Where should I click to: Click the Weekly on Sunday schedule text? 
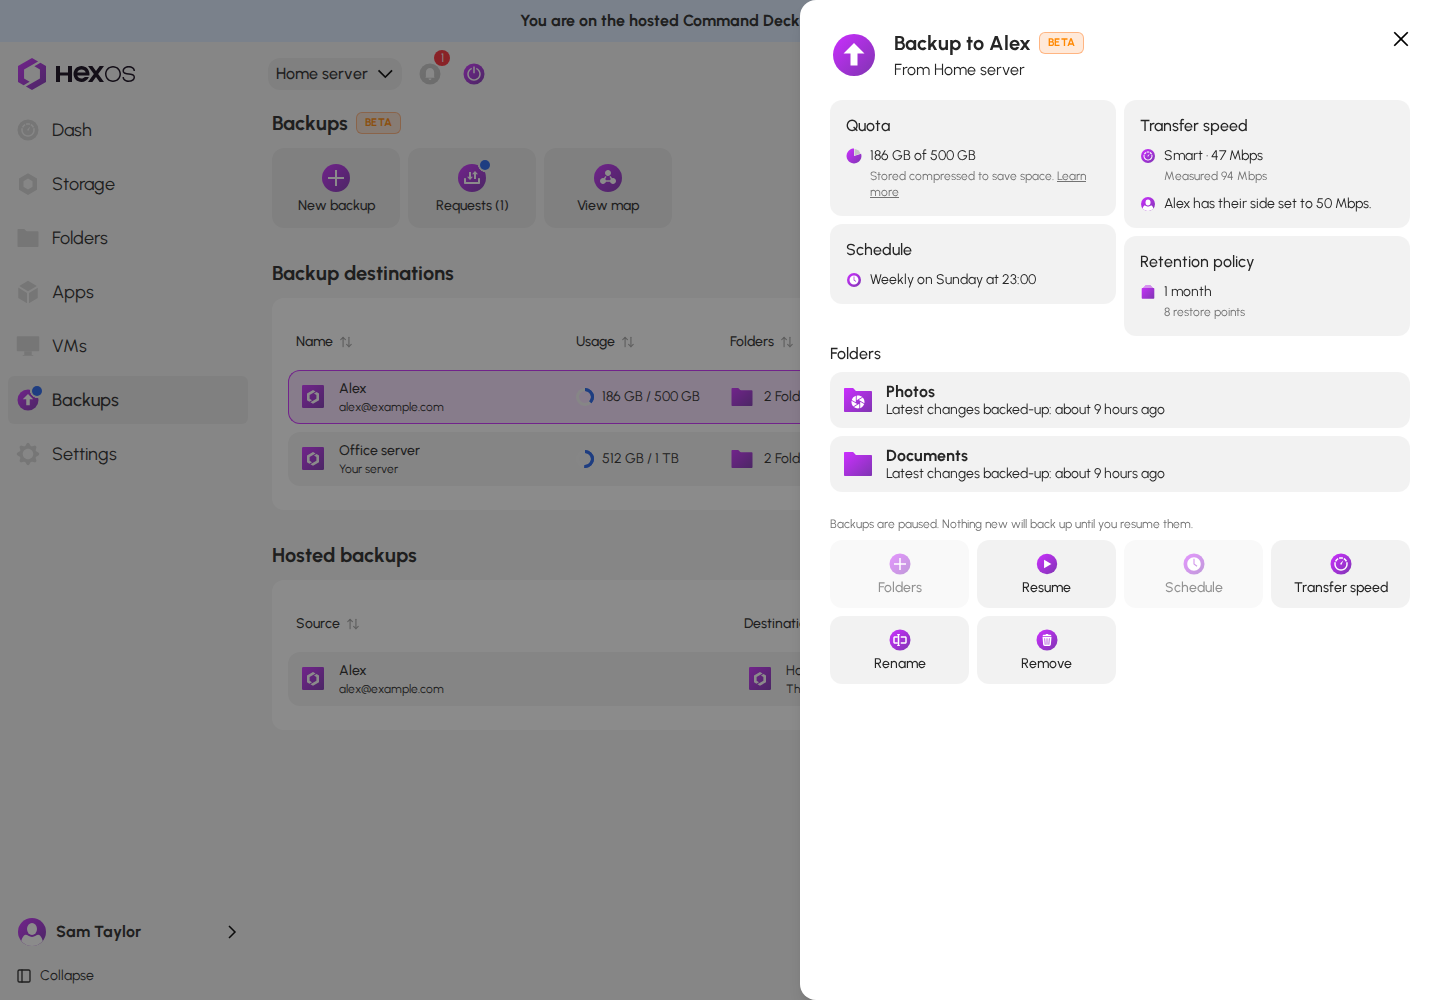(x=953, y=280)
